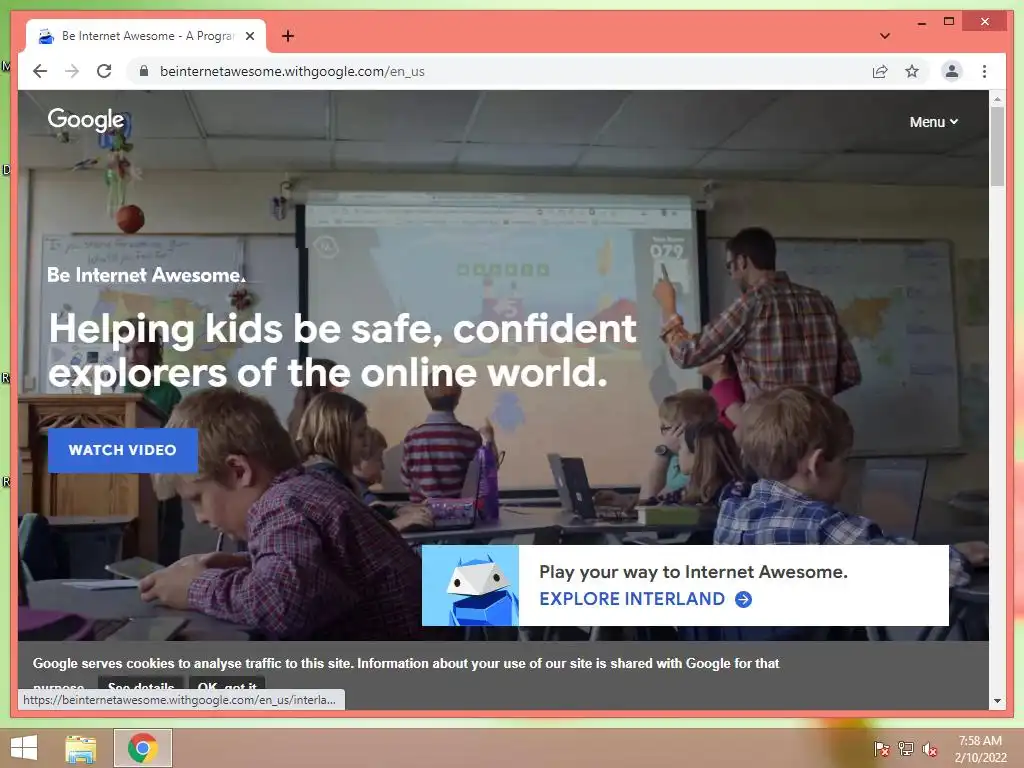
Task: Go back using the browser back arrow
Action: pyautogui.click(x=40, y=71)
